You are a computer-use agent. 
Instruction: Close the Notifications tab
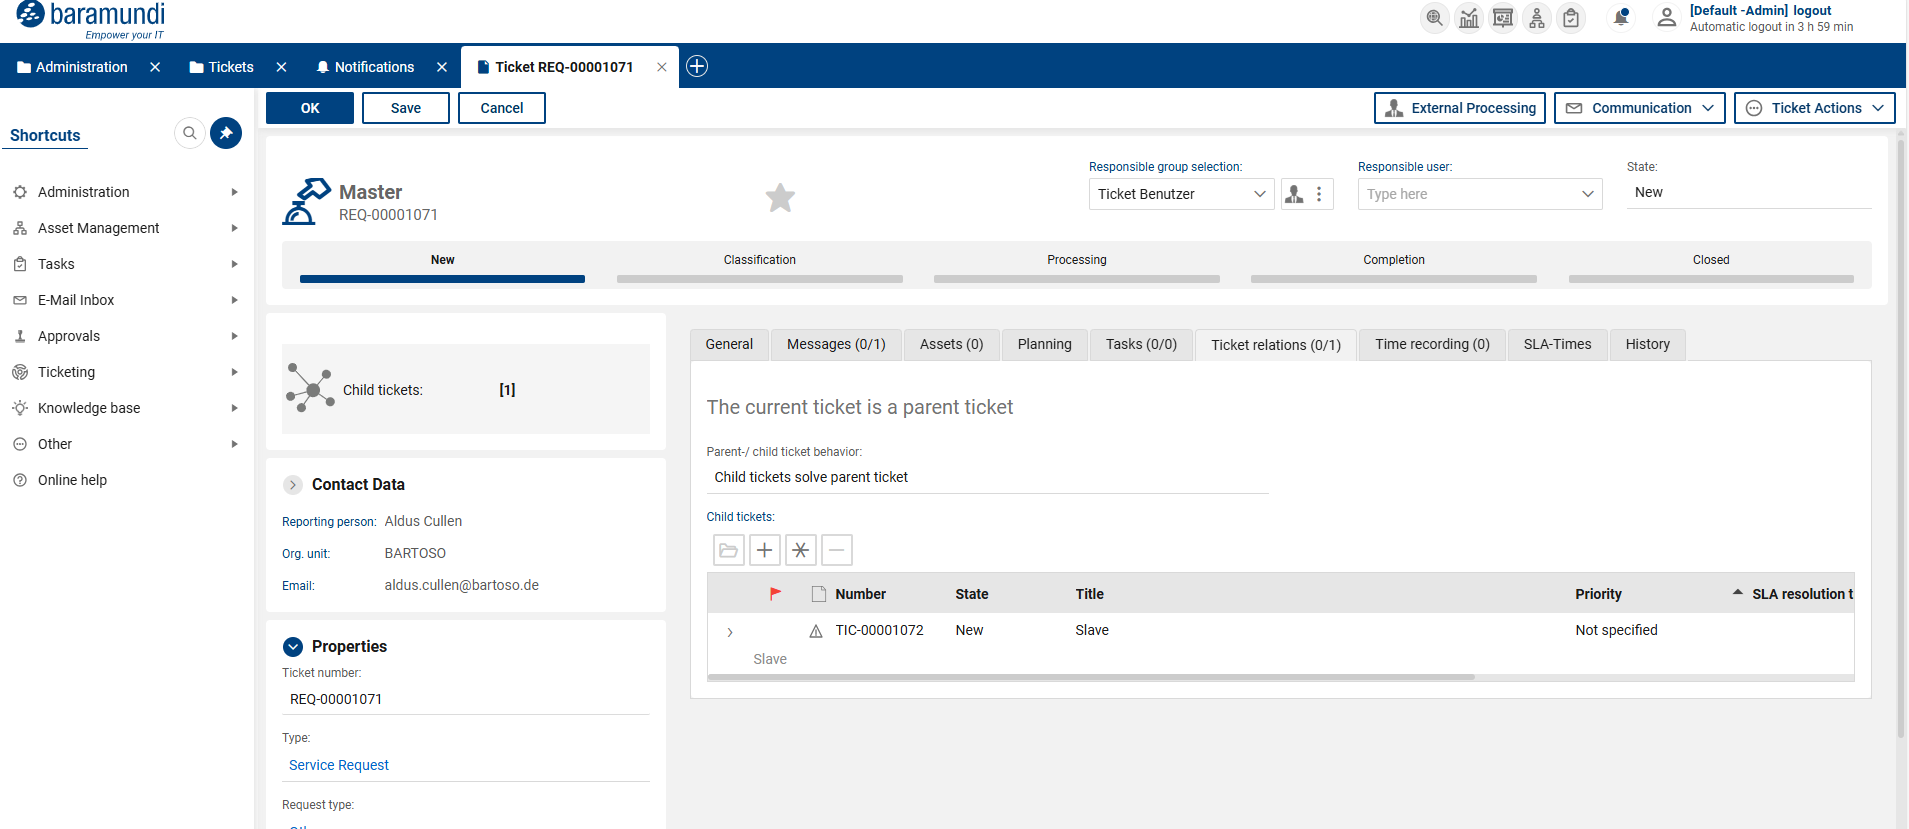442,67
